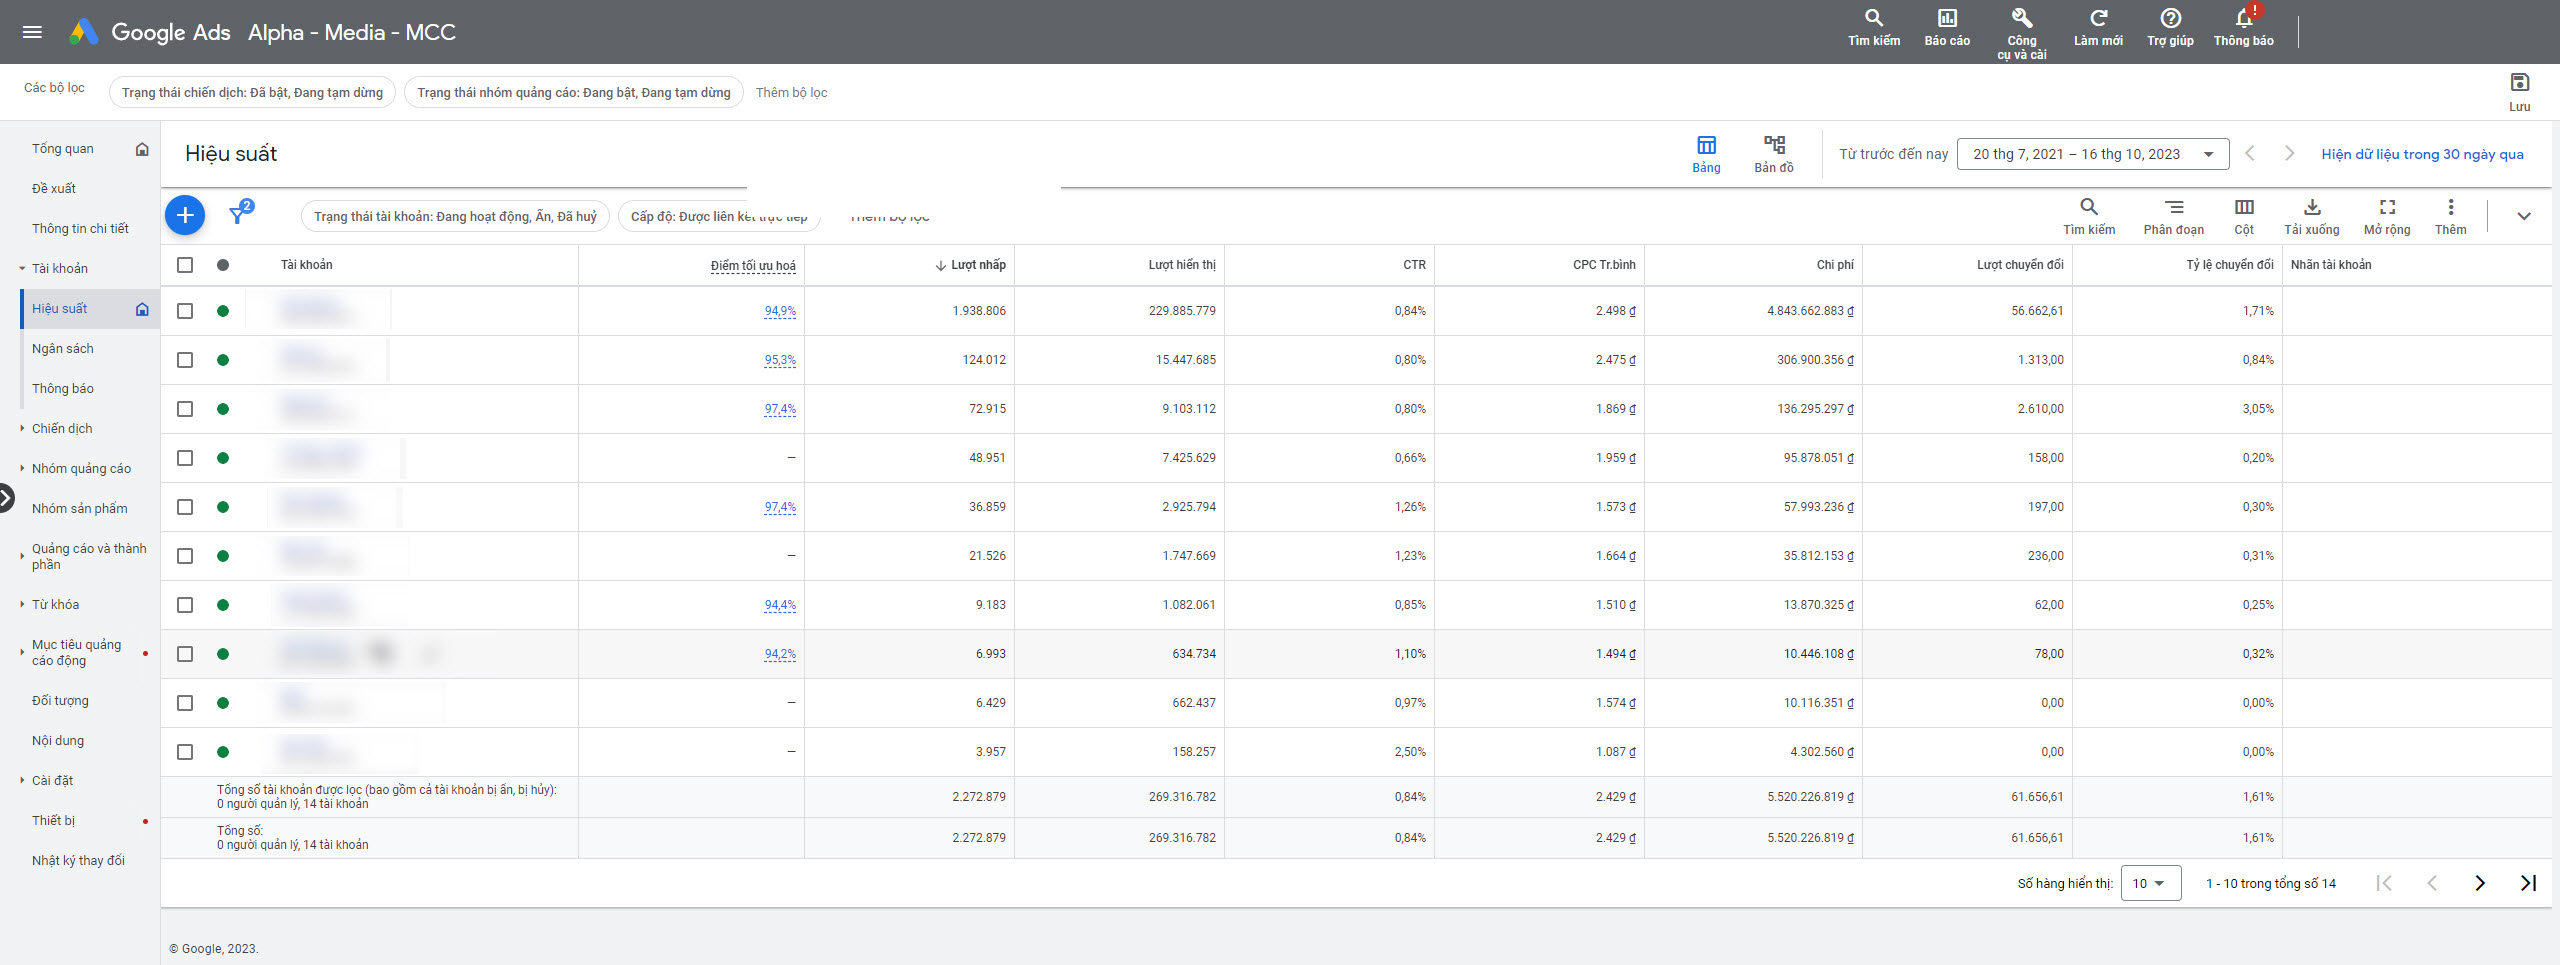The image size is (2560, 965).
Task: Open Công cụ và cài đặt tools
Action: tap(2021, 30)
